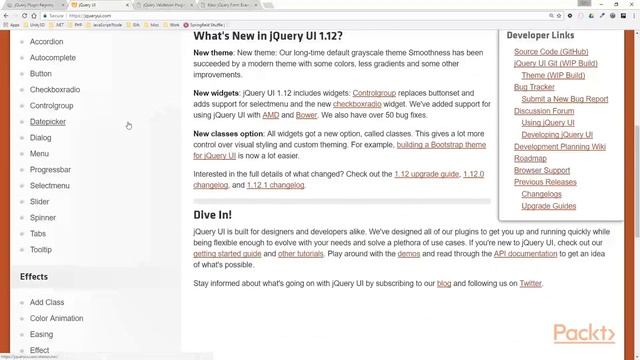Open the Work bookmarks folder
The image size is (640, 360).
pos(171,25)
